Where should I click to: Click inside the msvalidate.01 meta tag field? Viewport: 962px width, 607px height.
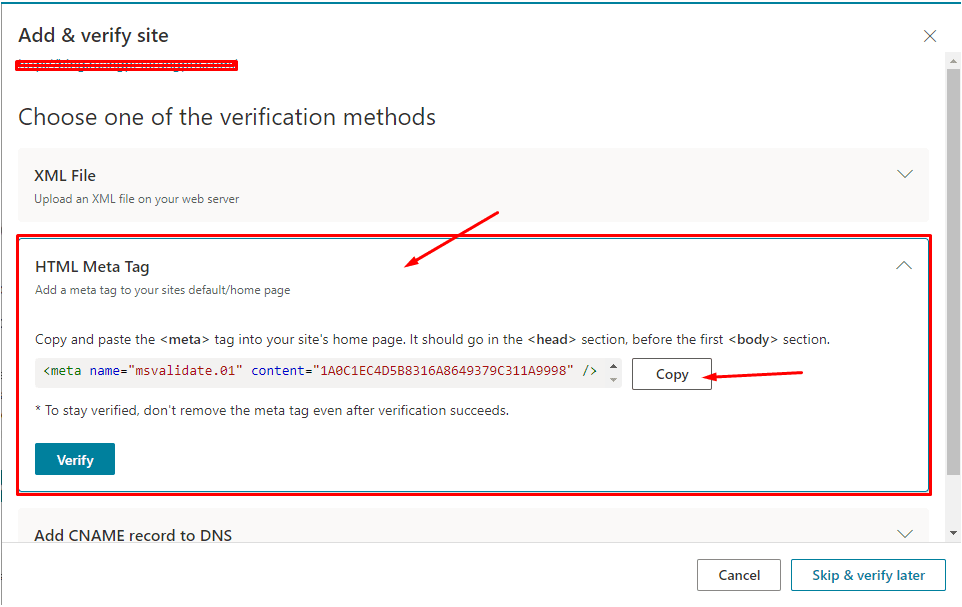(x=320, y=372)
